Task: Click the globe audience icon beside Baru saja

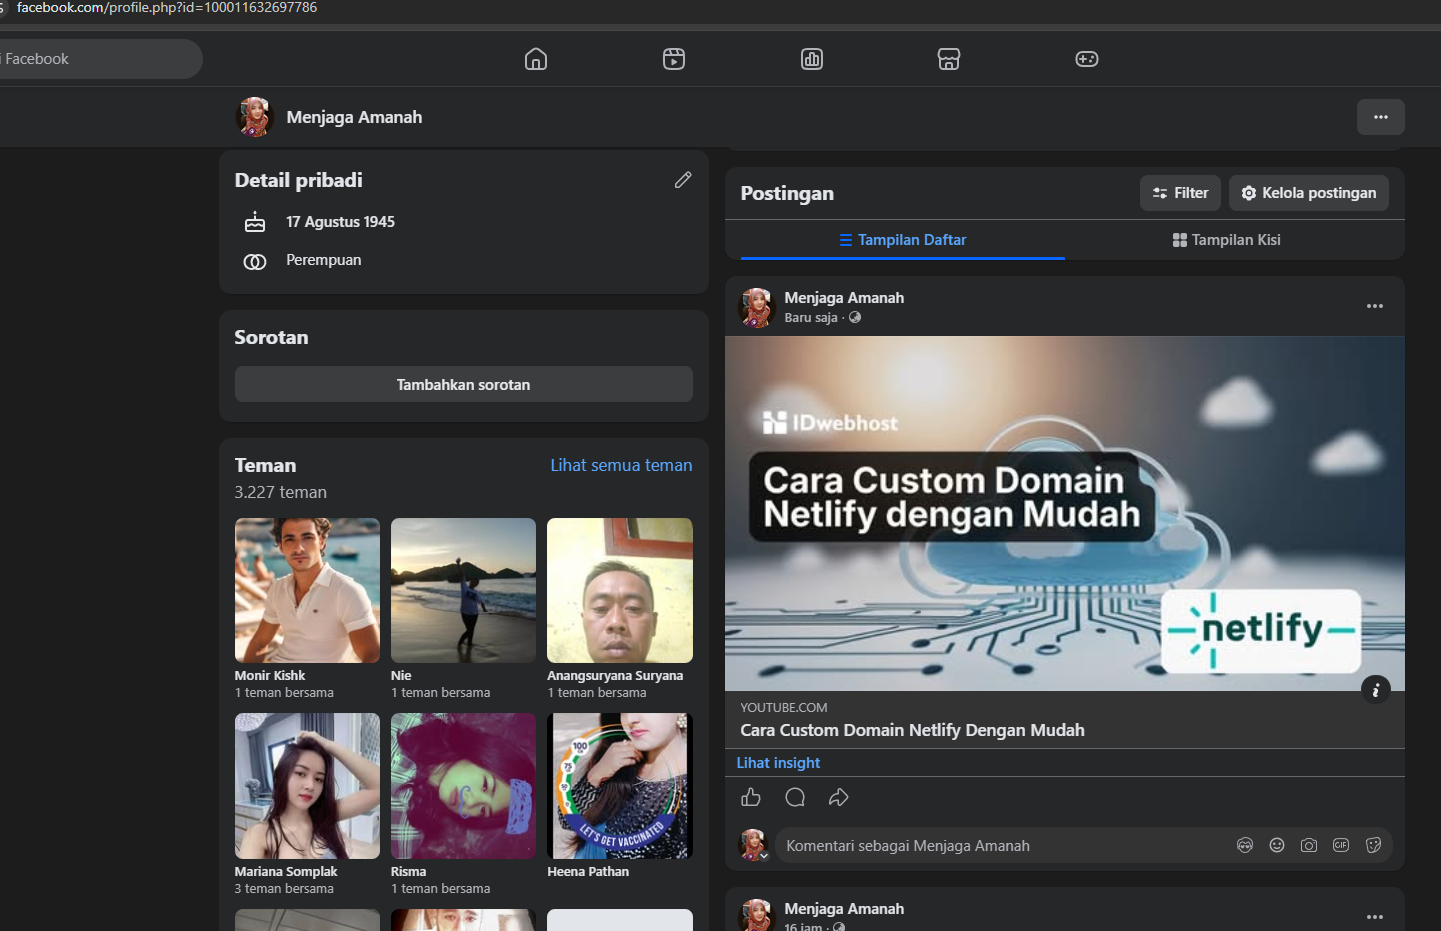Action: 855,318
